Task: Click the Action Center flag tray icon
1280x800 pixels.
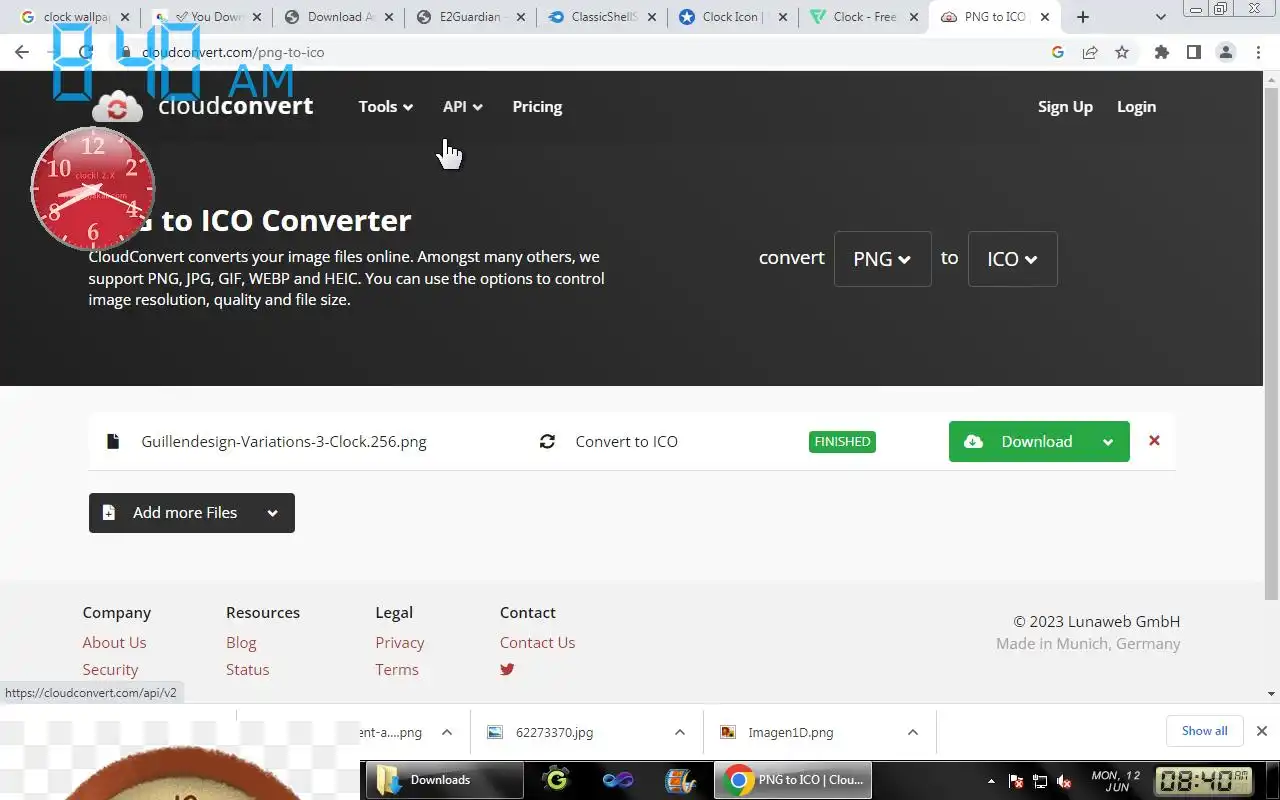Action: pos(1016,781)
